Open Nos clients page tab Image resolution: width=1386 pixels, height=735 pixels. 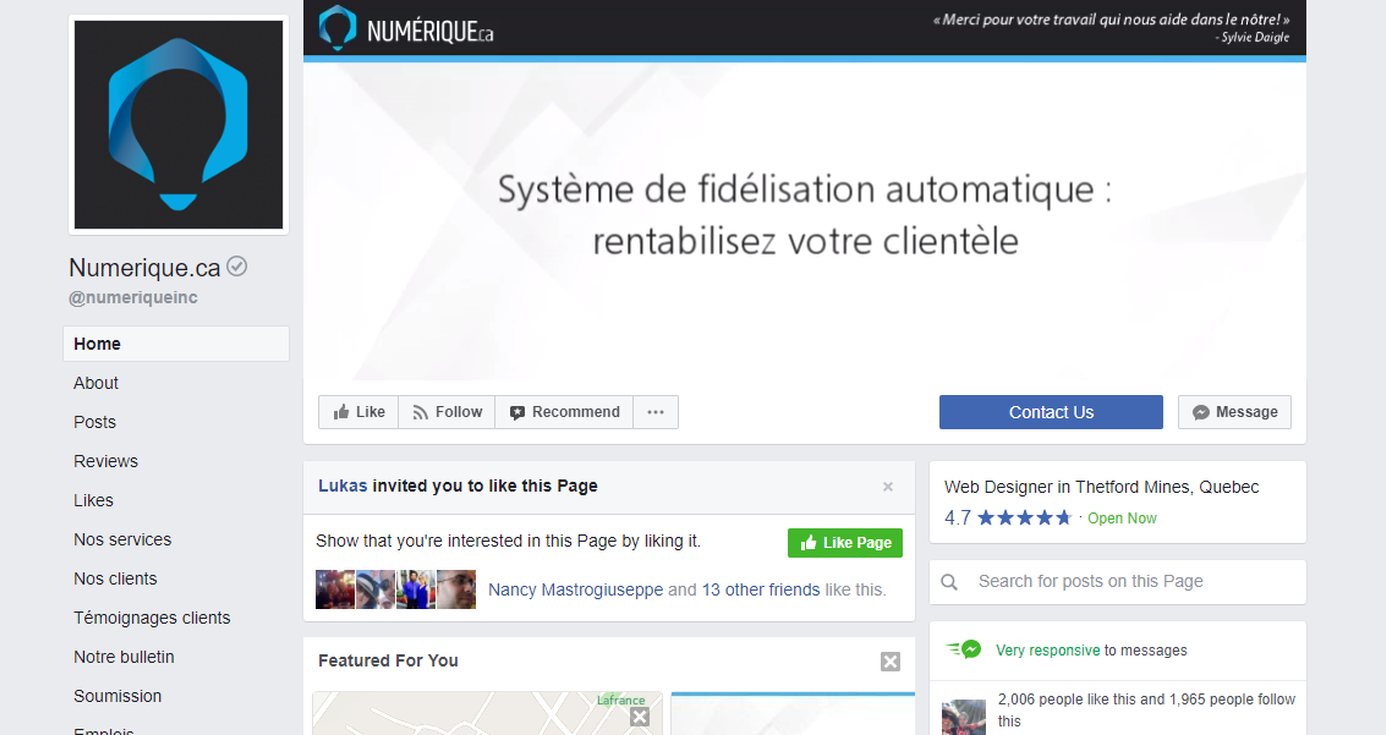pos(116,578)
